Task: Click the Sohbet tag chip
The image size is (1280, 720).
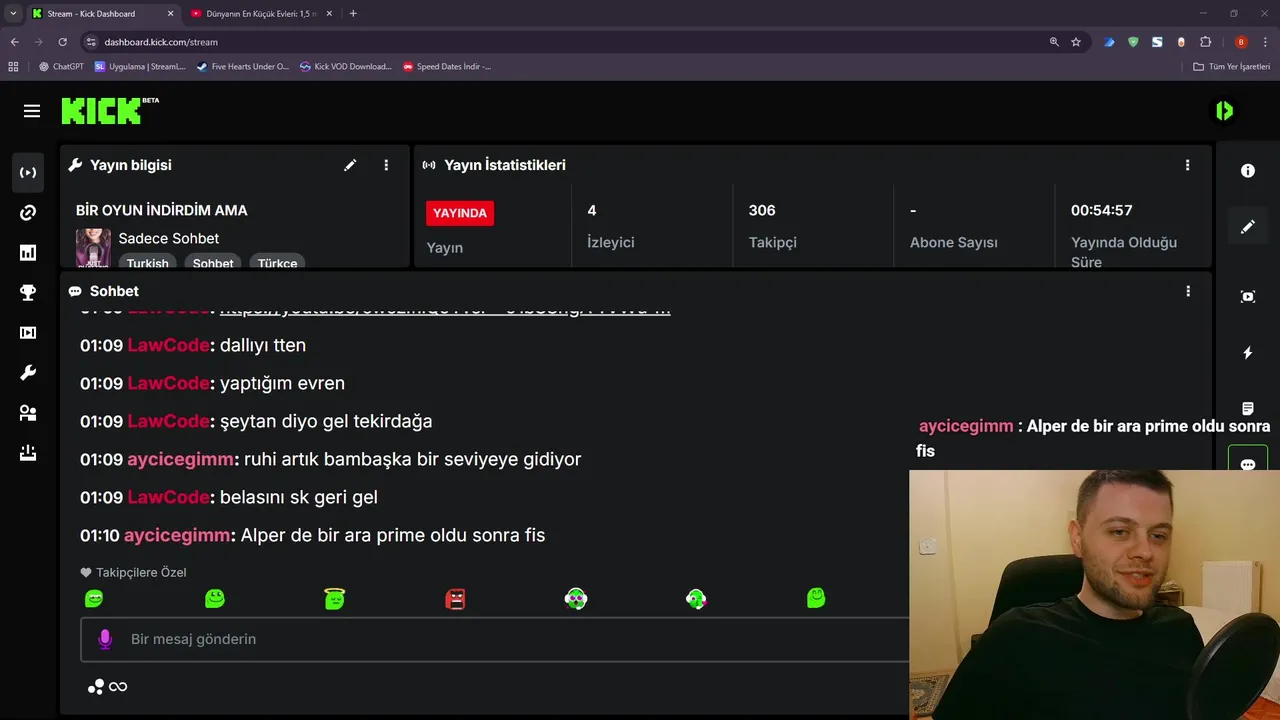Action: coord(213,263)
